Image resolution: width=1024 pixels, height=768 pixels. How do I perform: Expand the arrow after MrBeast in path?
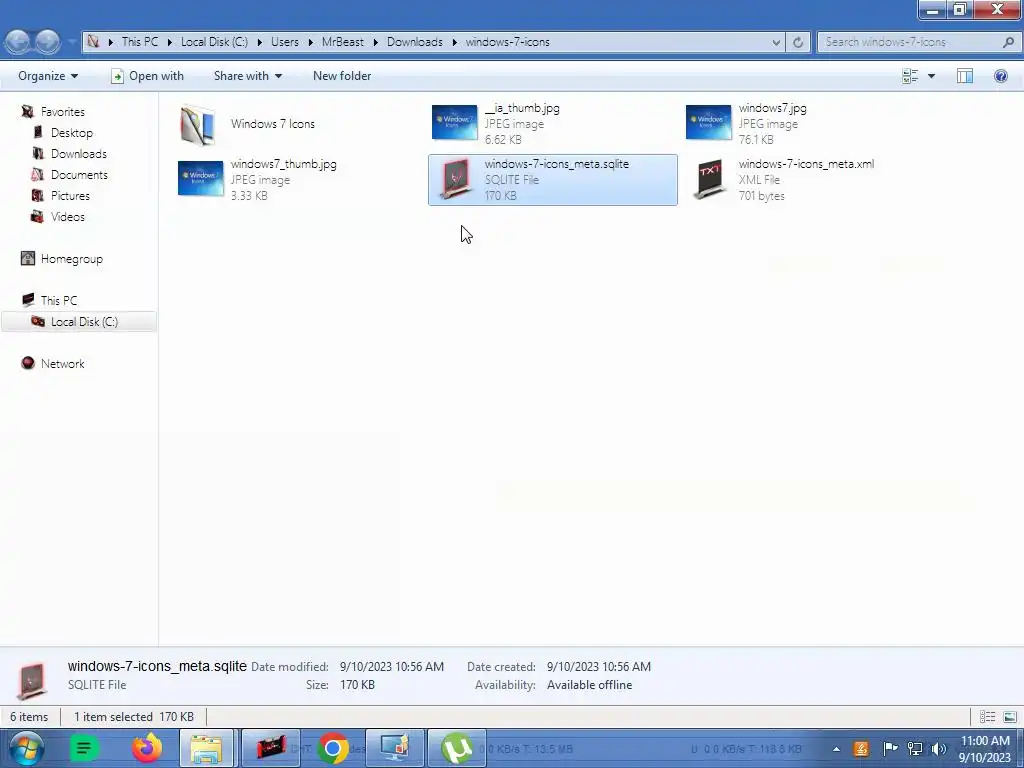(x=376, y=42)
